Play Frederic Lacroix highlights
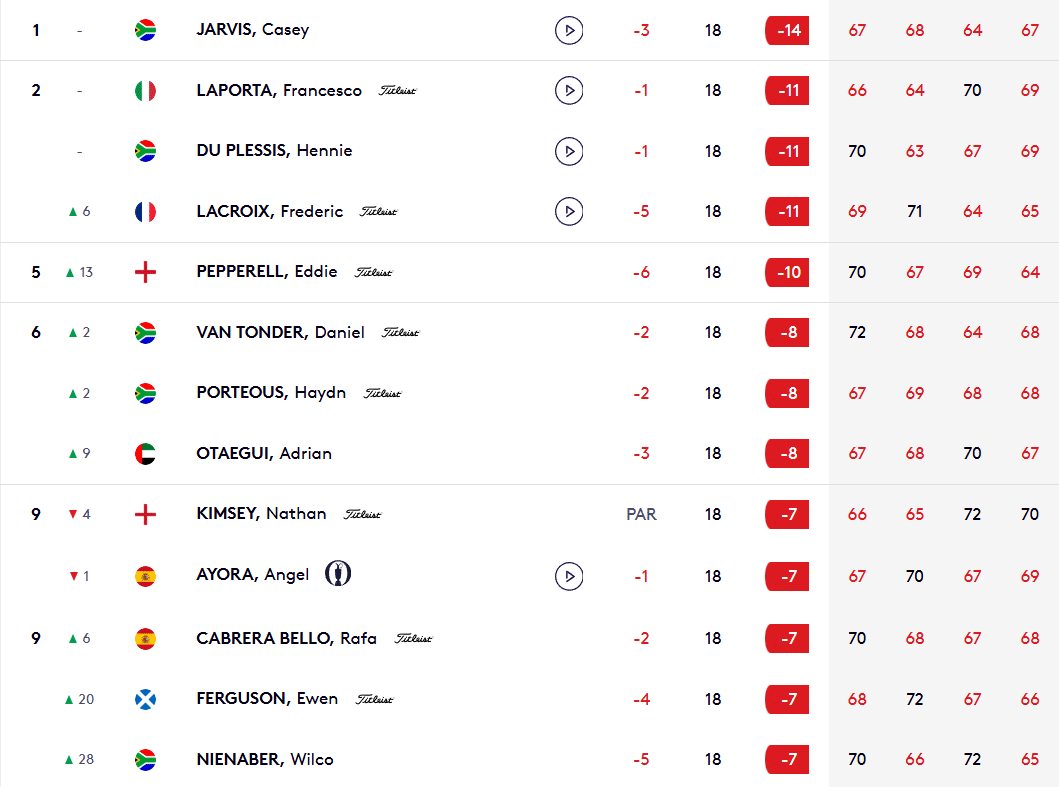The height and width of the screenshot is (787, 1059). (x=569, y=211)
